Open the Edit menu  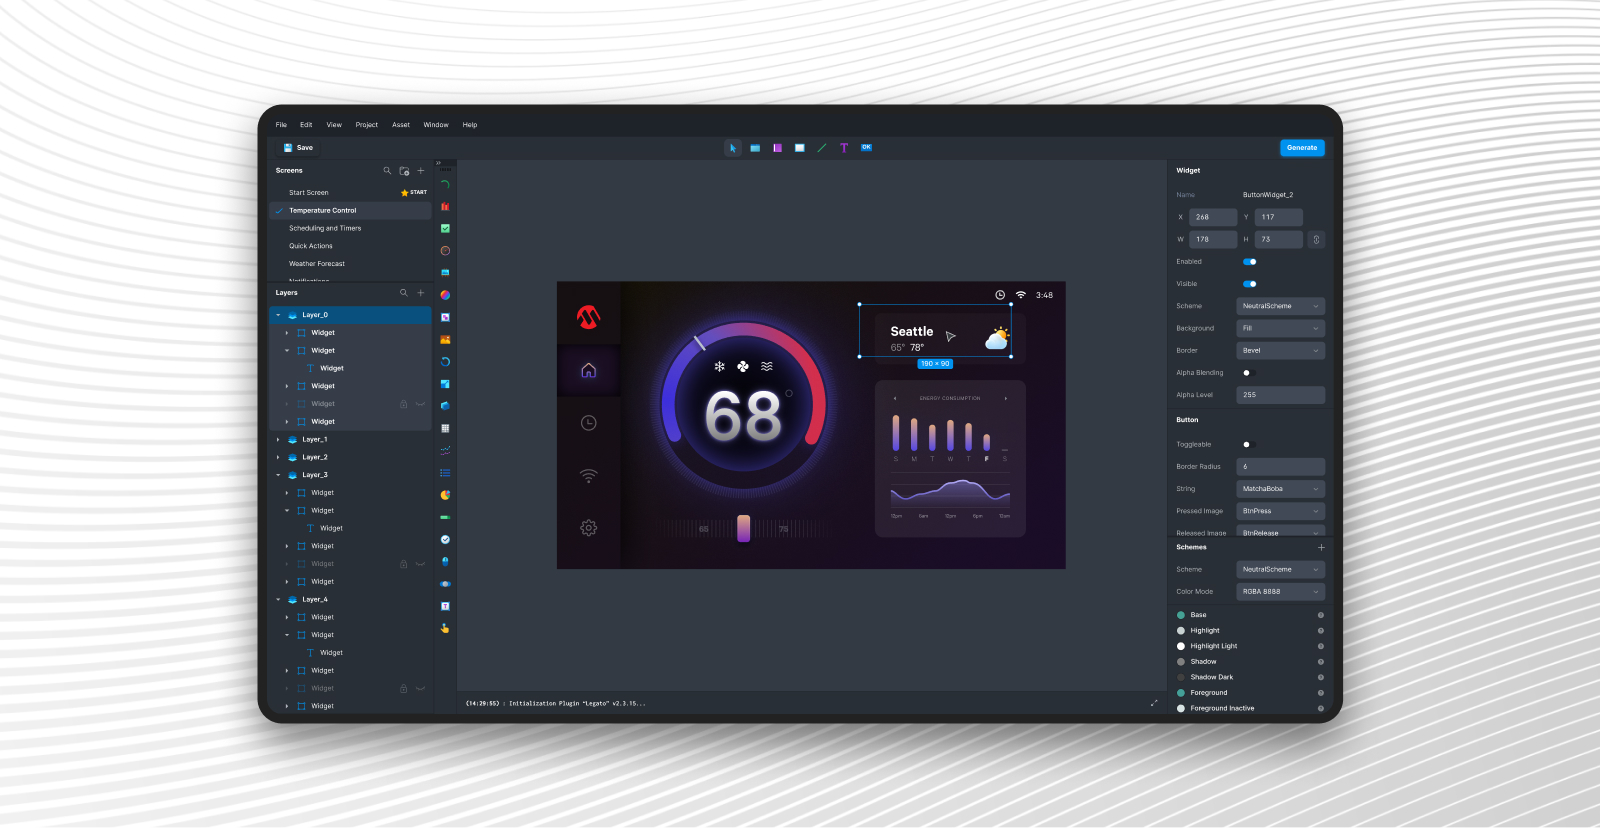306,125
